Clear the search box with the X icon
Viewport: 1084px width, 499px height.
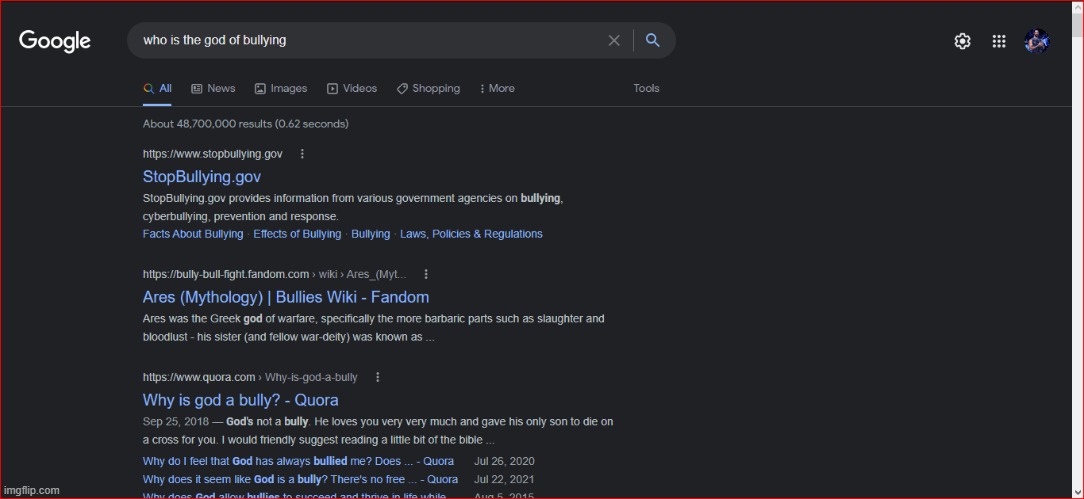614,40
